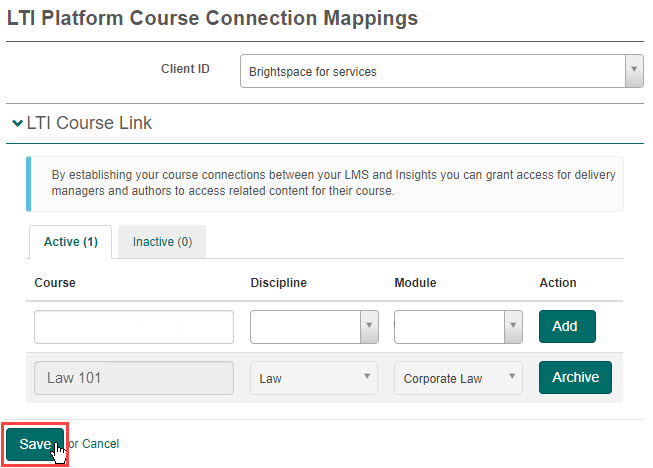Open the Law discipline dropdown
This screenshot has width=653, height=468.
tap(313, 378)
